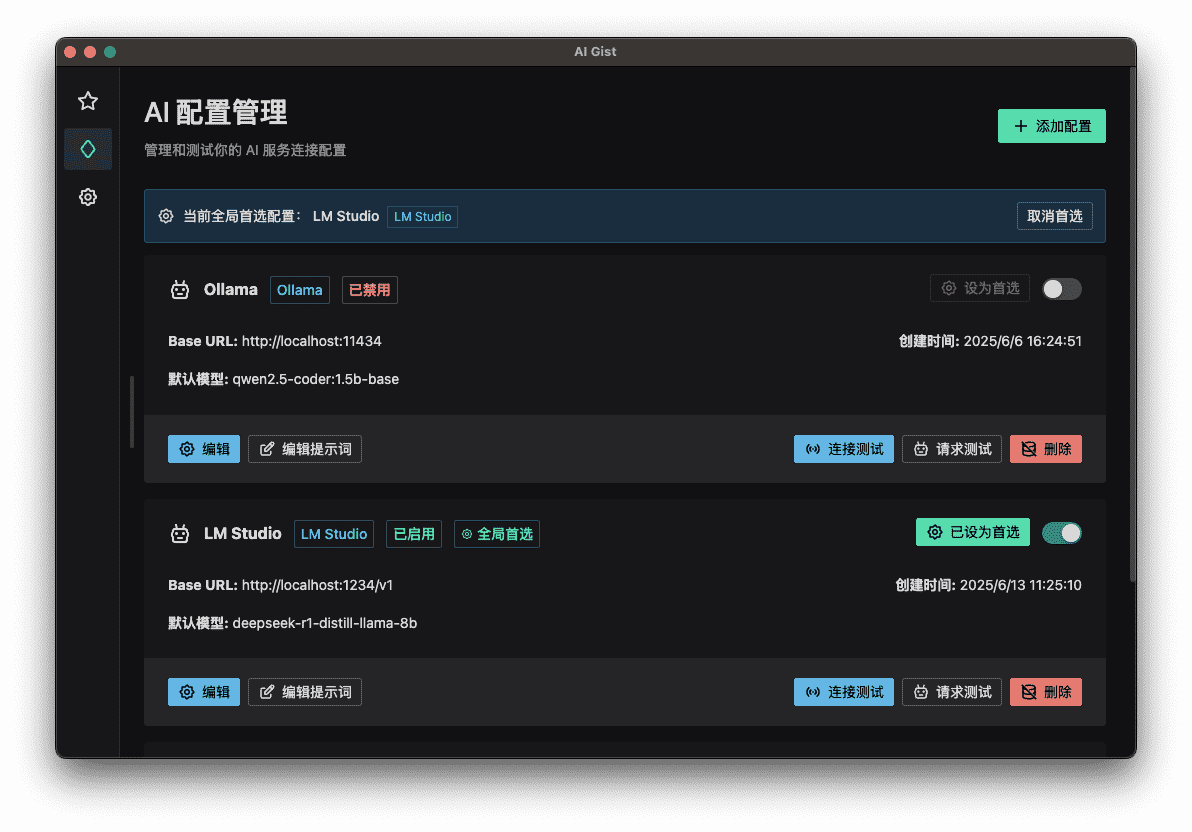The image size is (1192, 832).
Task: Click the Ollama provider tag
Action: pos(300,290)
